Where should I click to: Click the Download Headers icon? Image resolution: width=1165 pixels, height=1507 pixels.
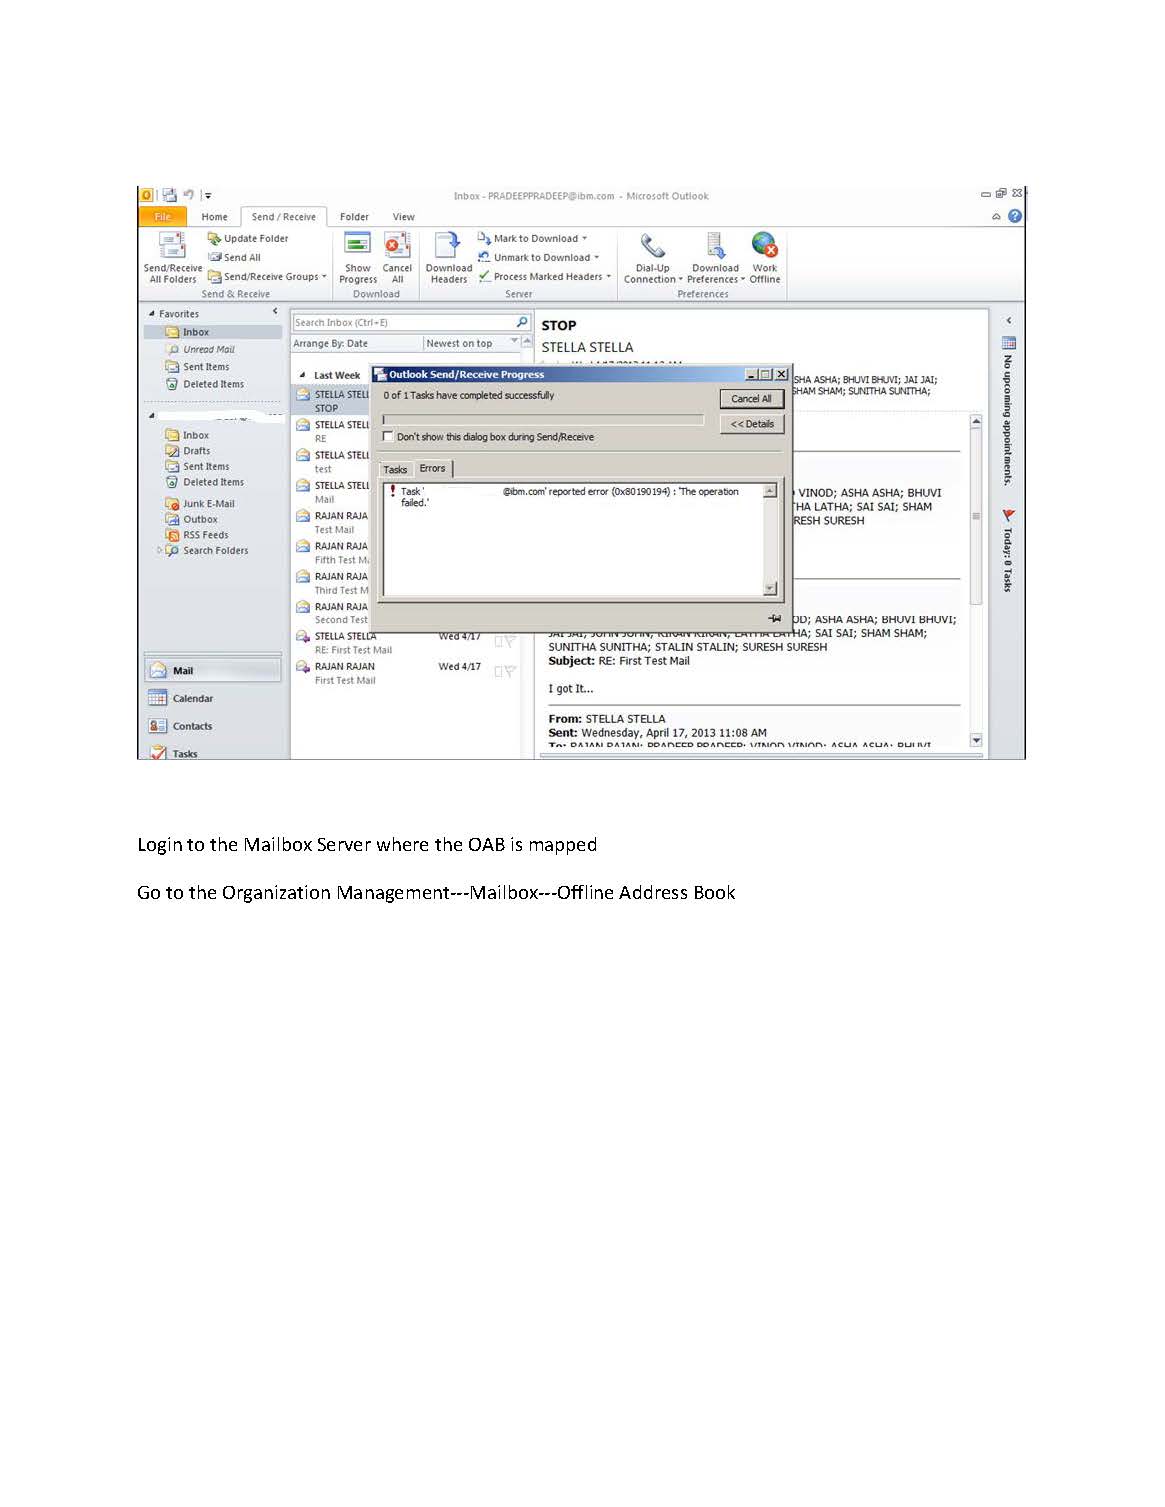click(448, 245)
